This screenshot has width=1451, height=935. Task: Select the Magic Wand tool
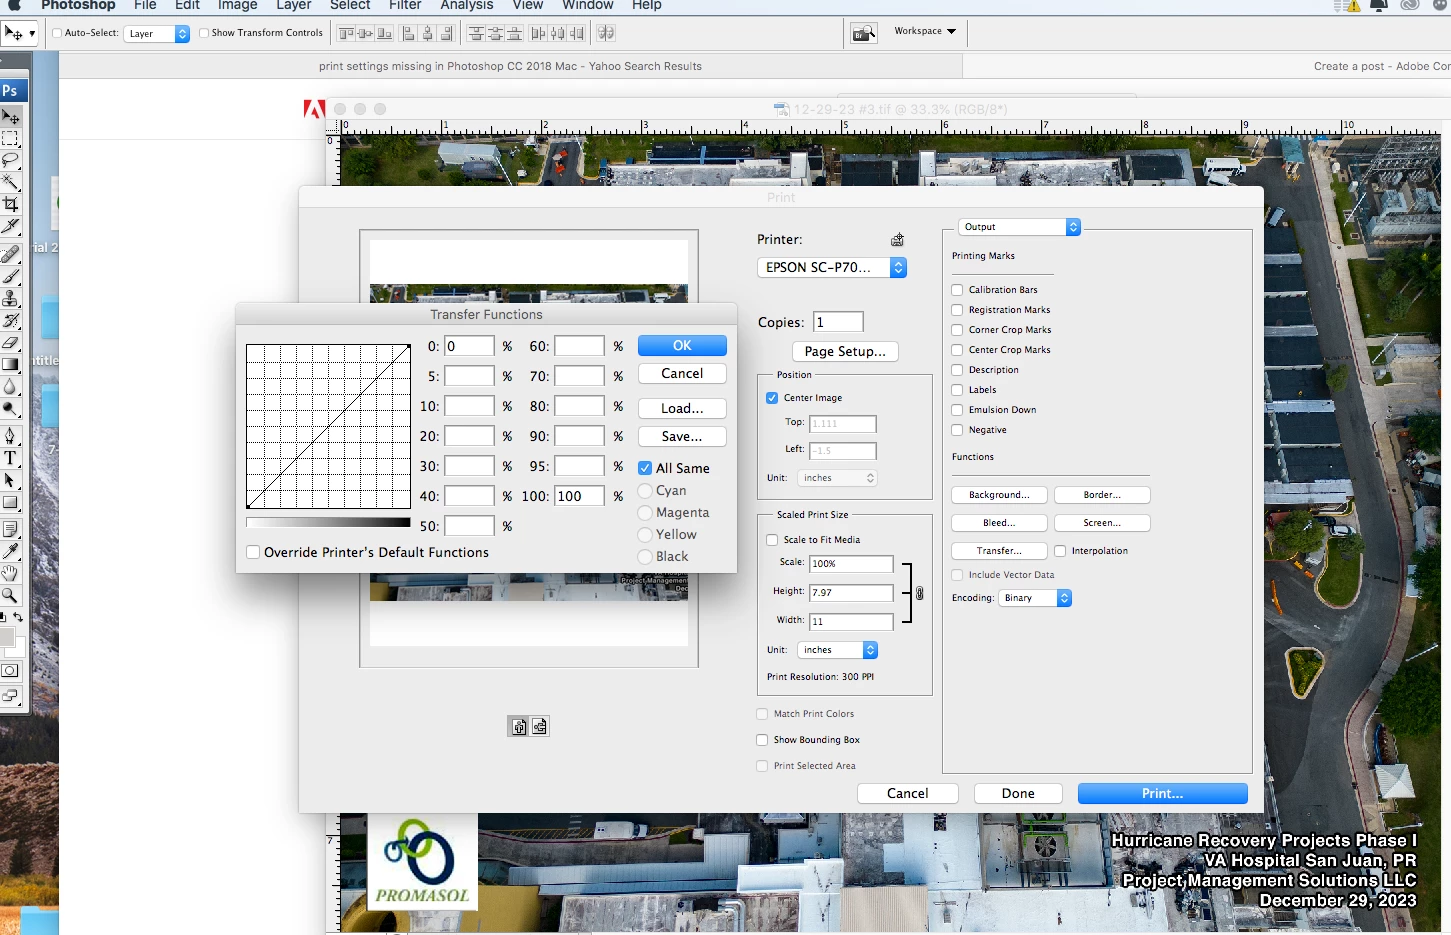11,182
